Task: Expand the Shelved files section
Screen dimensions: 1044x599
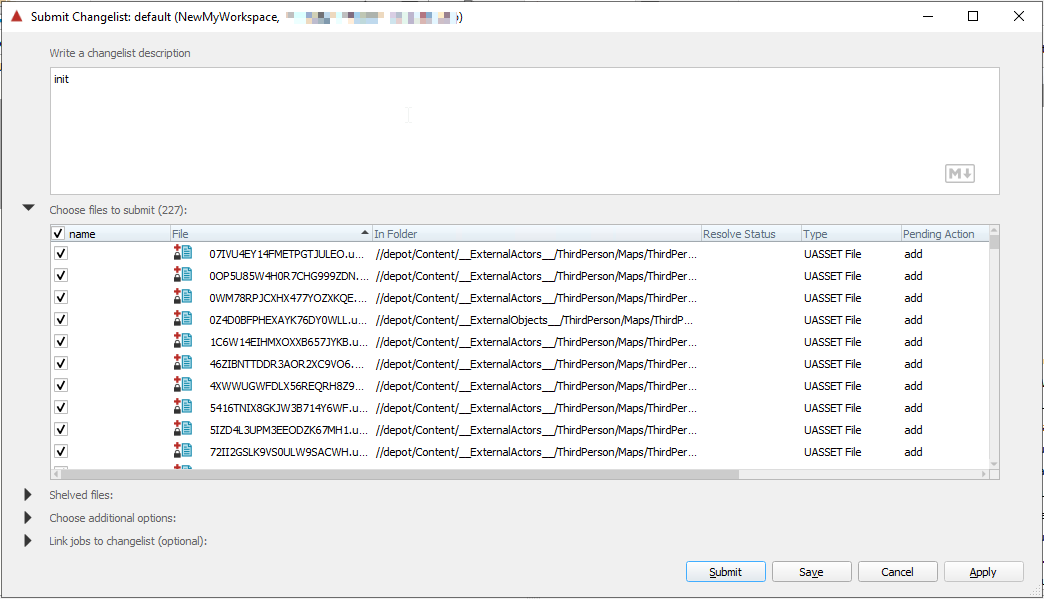Action: [28, 494]
